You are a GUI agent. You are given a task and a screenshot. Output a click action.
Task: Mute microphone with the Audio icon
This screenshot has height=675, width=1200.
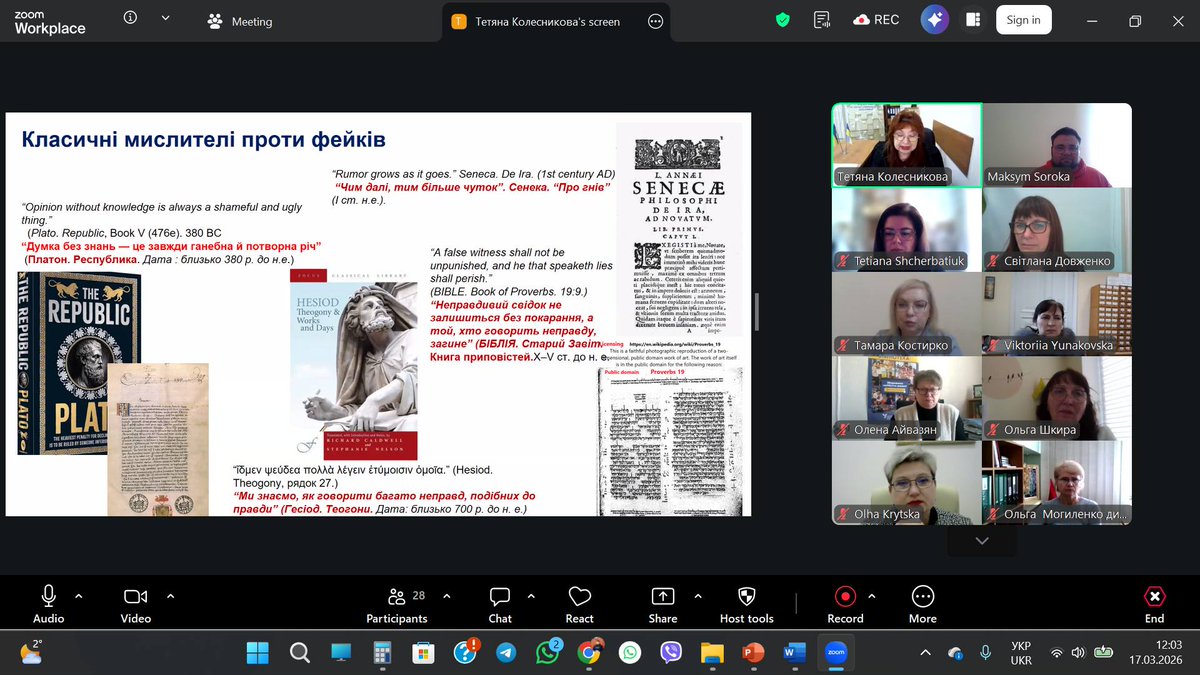coord(48,604)
